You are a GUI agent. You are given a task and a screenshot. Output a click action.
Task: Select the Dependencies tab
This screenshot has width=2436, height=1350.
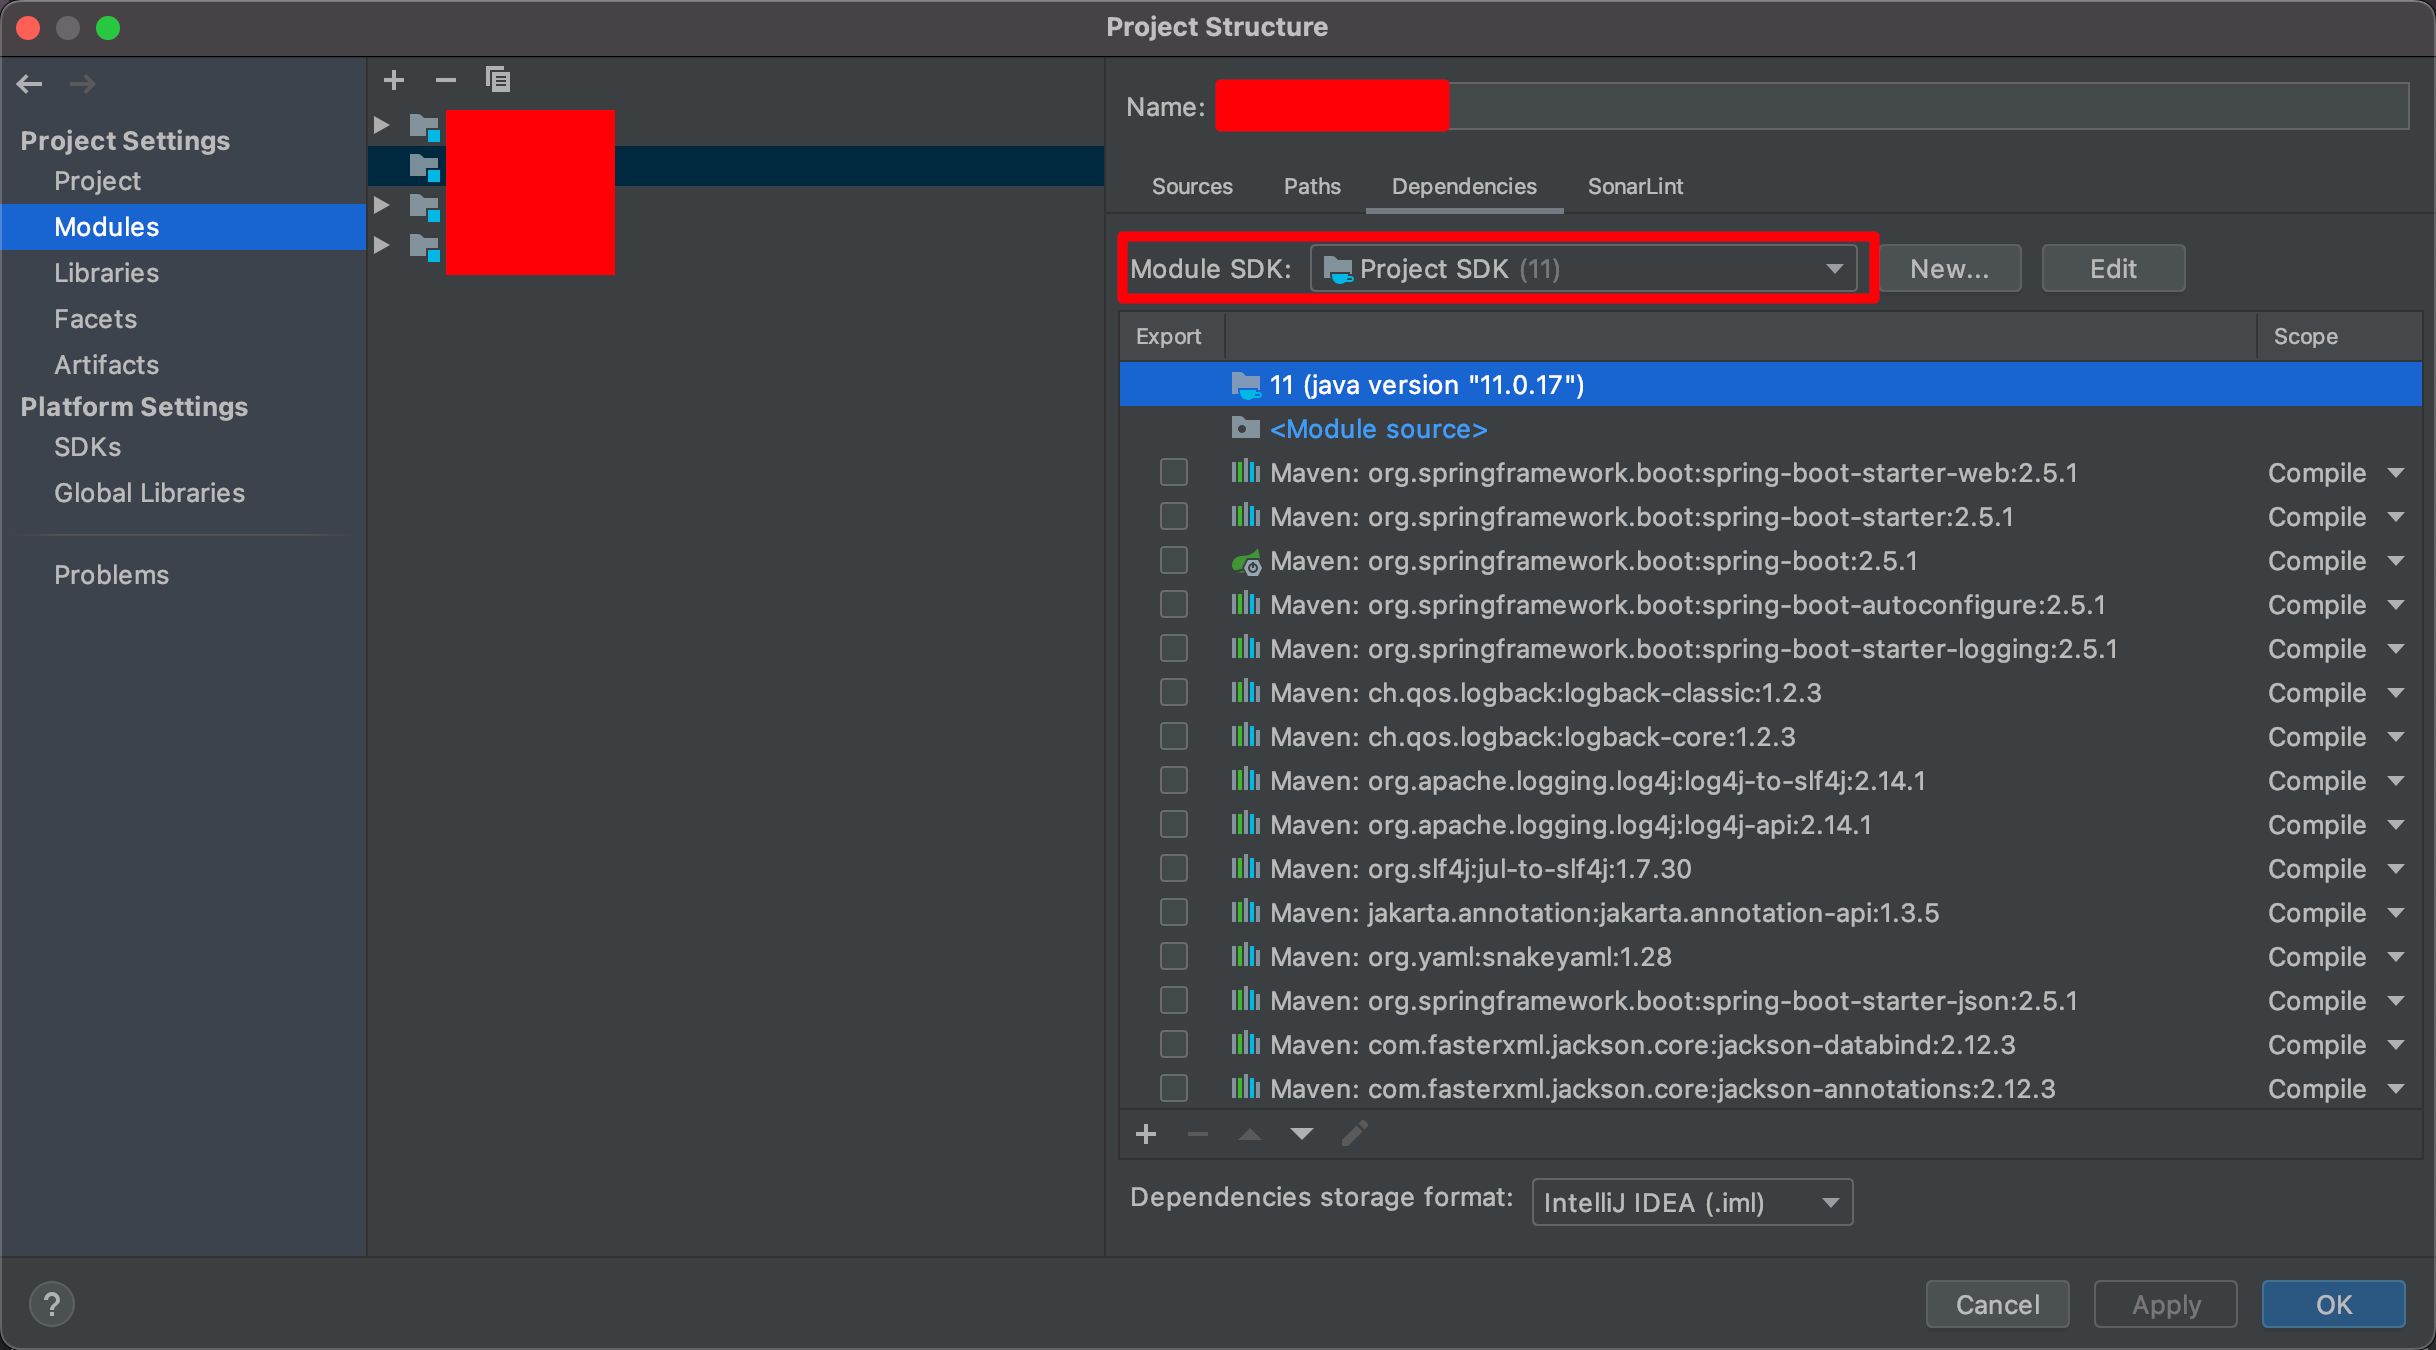tap(1464, 186)
